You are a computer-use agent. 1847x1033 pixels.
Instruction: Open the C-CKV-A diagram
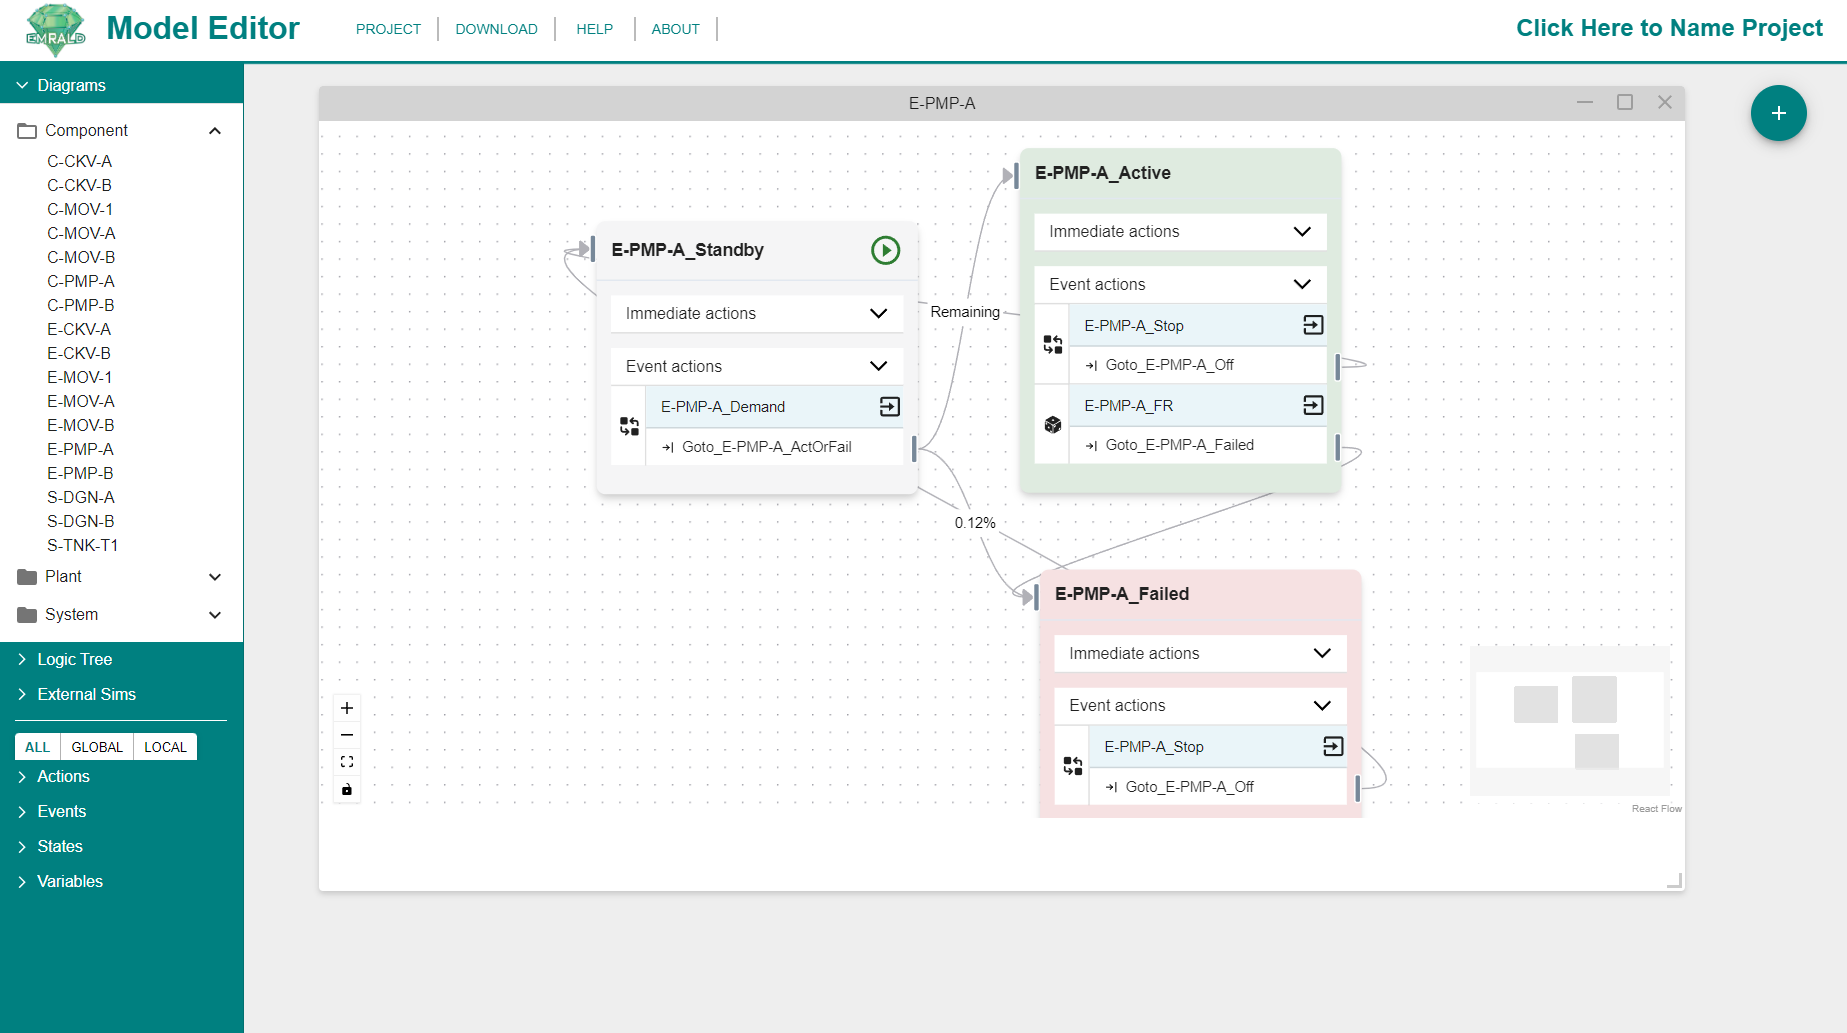click(79, 161)
